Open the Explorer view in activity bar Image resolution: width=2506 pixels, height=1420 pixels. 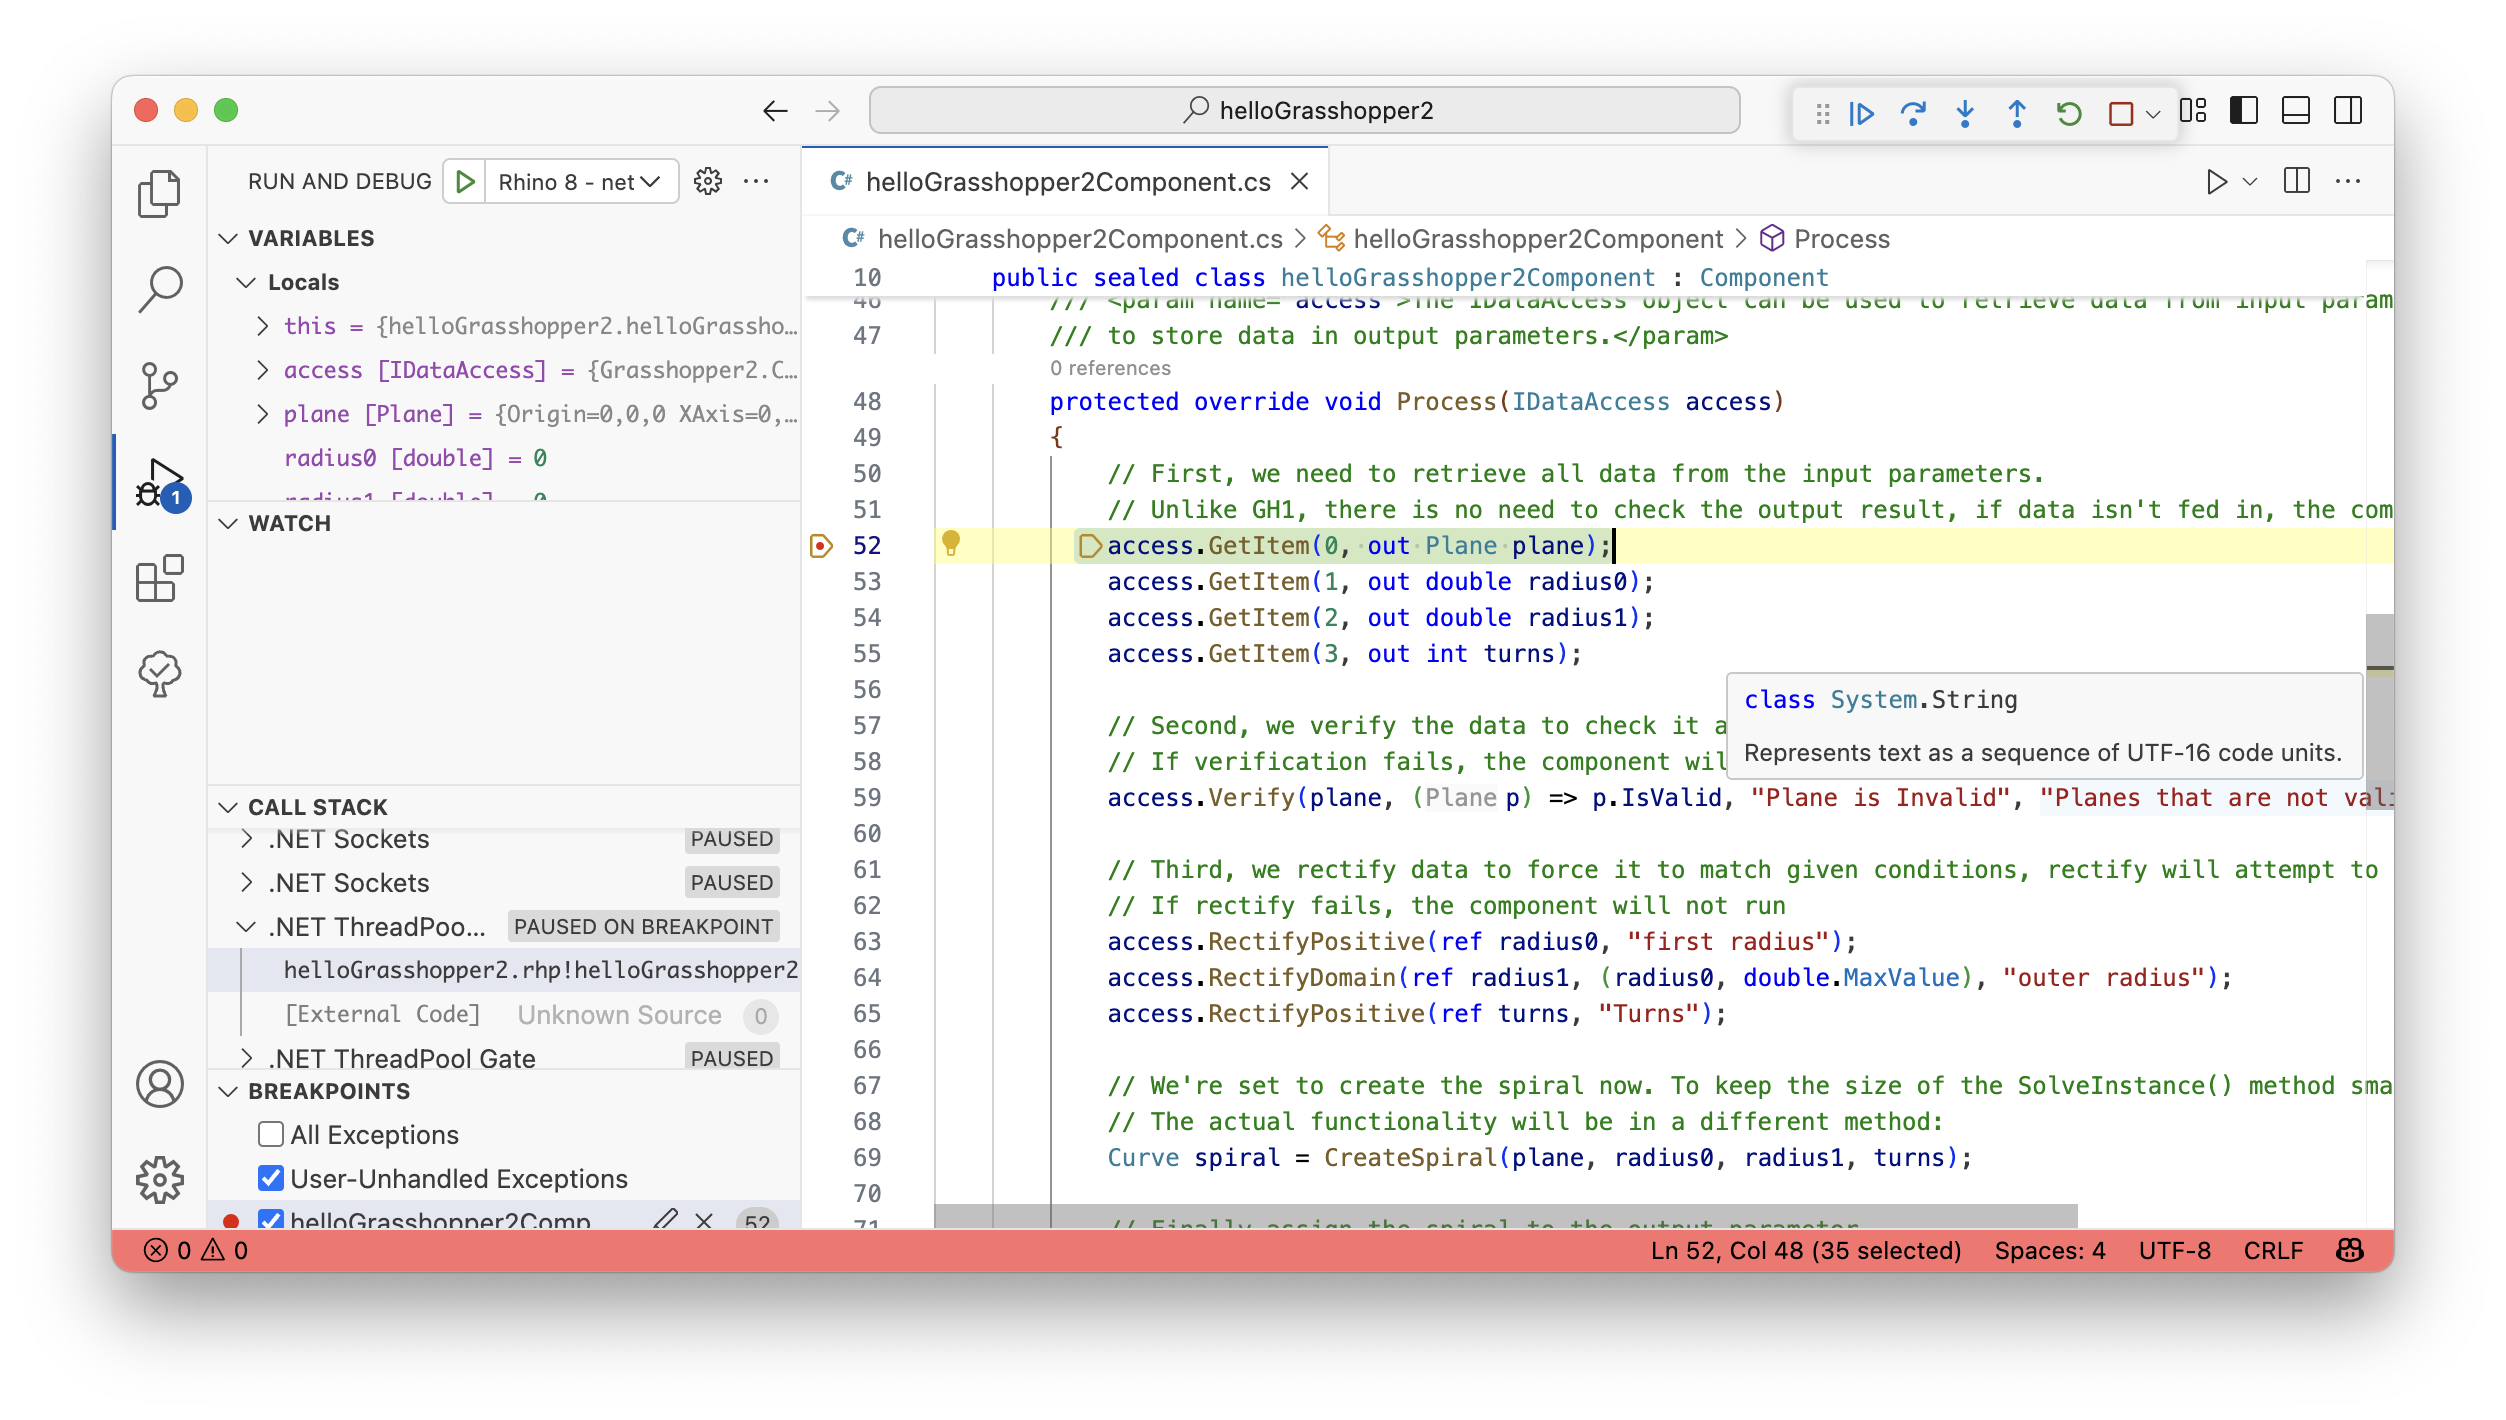(x=159, y=194)
